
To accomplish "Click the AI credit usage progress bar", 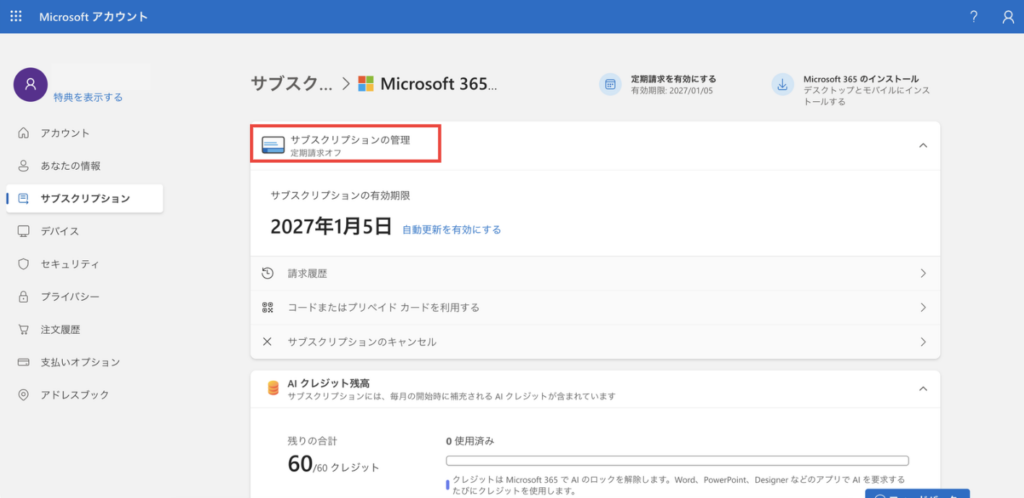I will [676, 461].
